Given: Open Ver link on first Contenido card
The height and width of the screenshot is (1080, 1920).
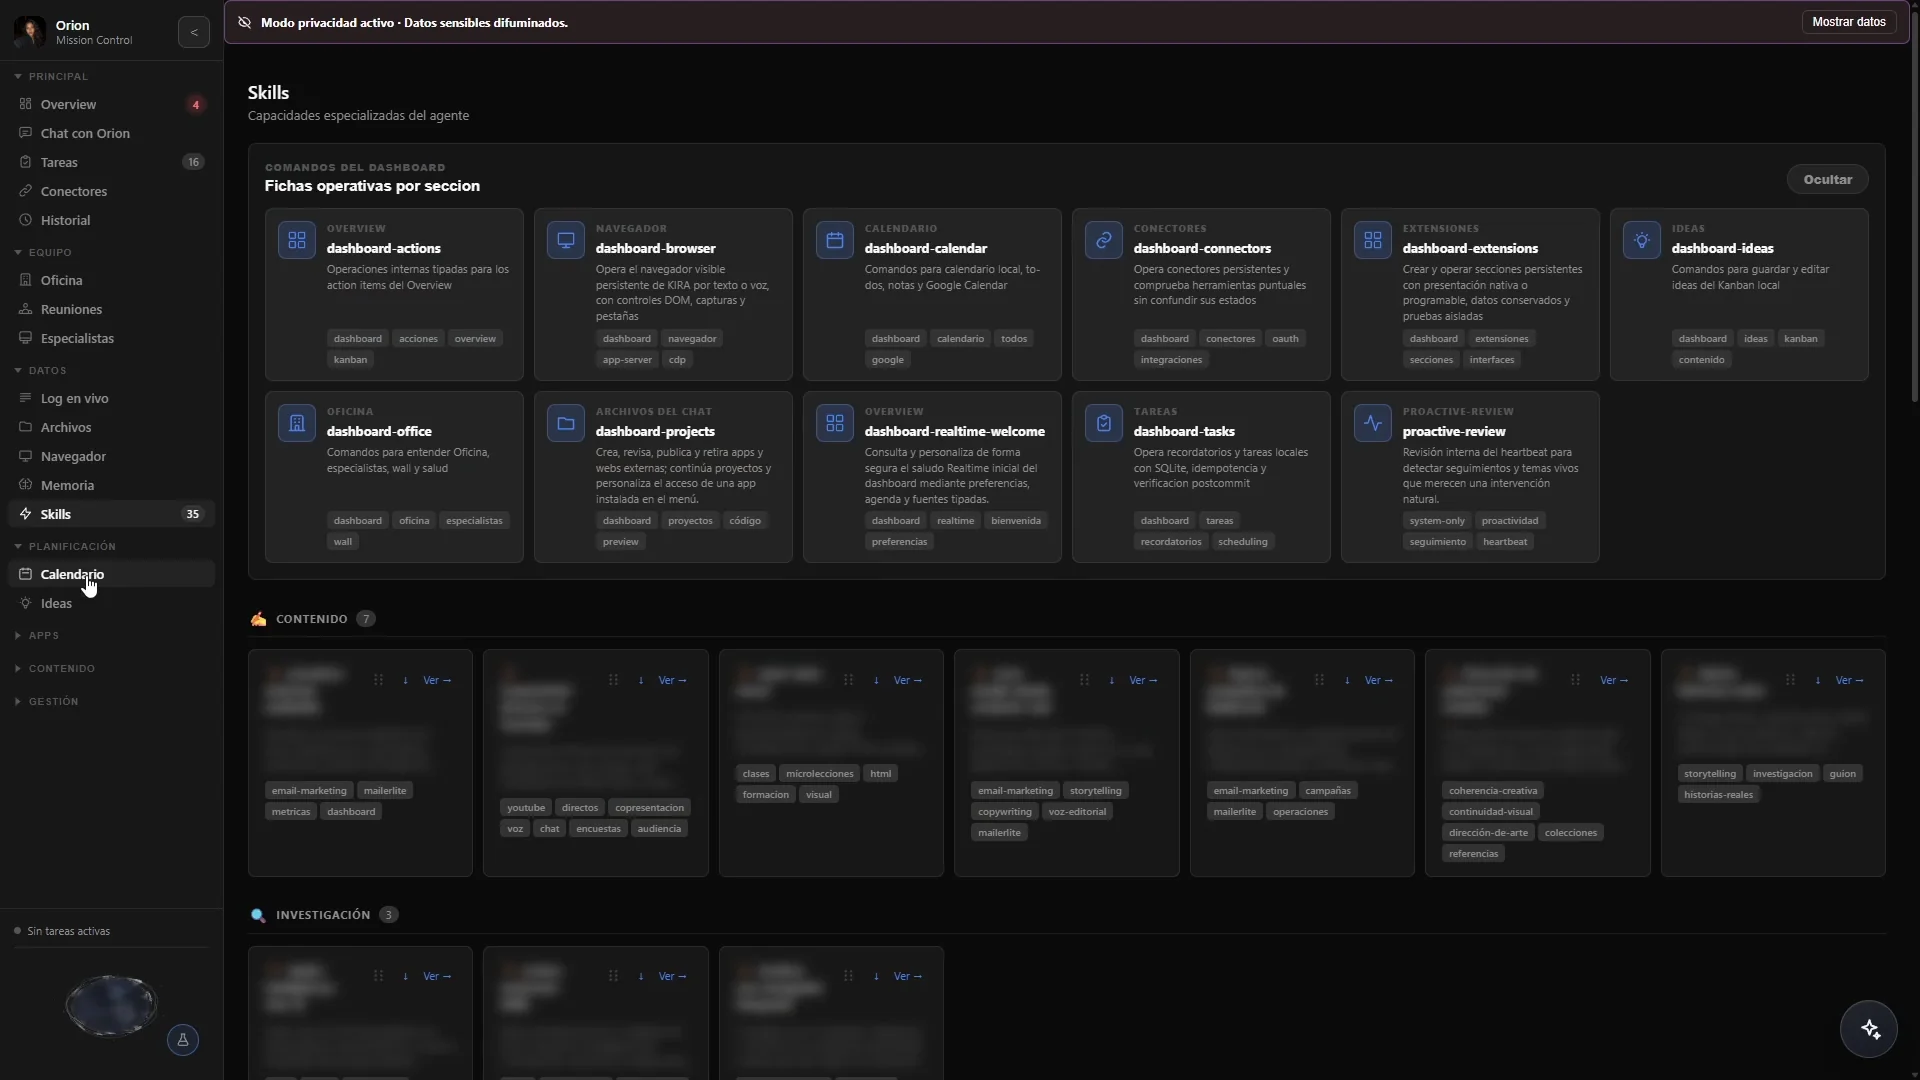Looking at the screenshot, I should click(x=437, y=680).
